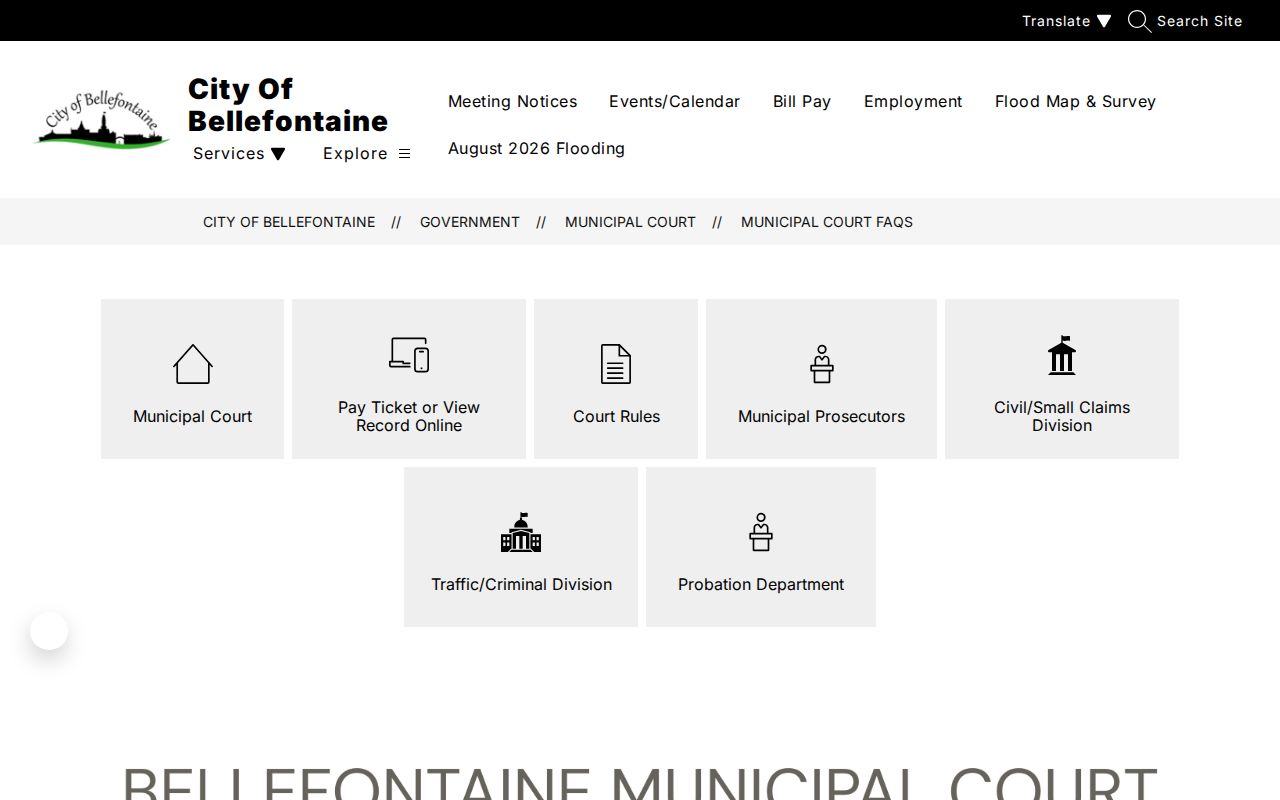The height and width of the screenshot is (800, 1280).
Task: Open the Municipal Court tile label
Action: pos(193,416)
